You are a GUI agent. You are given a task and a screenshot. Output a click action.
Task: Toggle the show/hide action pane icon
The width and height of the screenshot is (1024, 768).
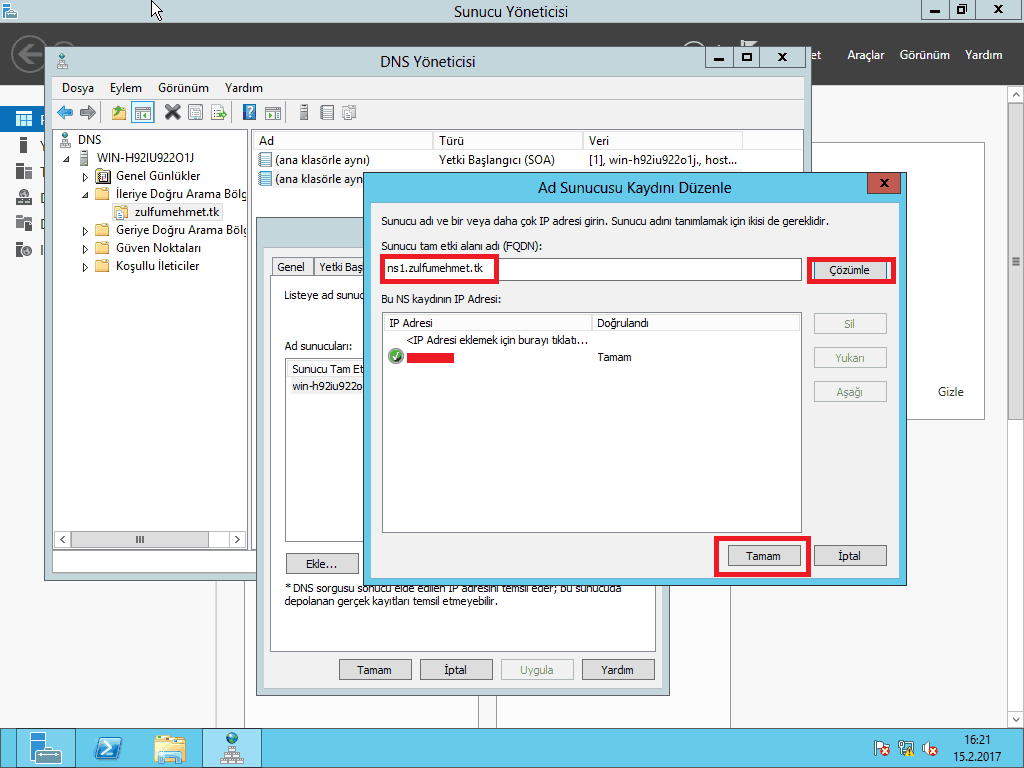[x=273, y=112]
